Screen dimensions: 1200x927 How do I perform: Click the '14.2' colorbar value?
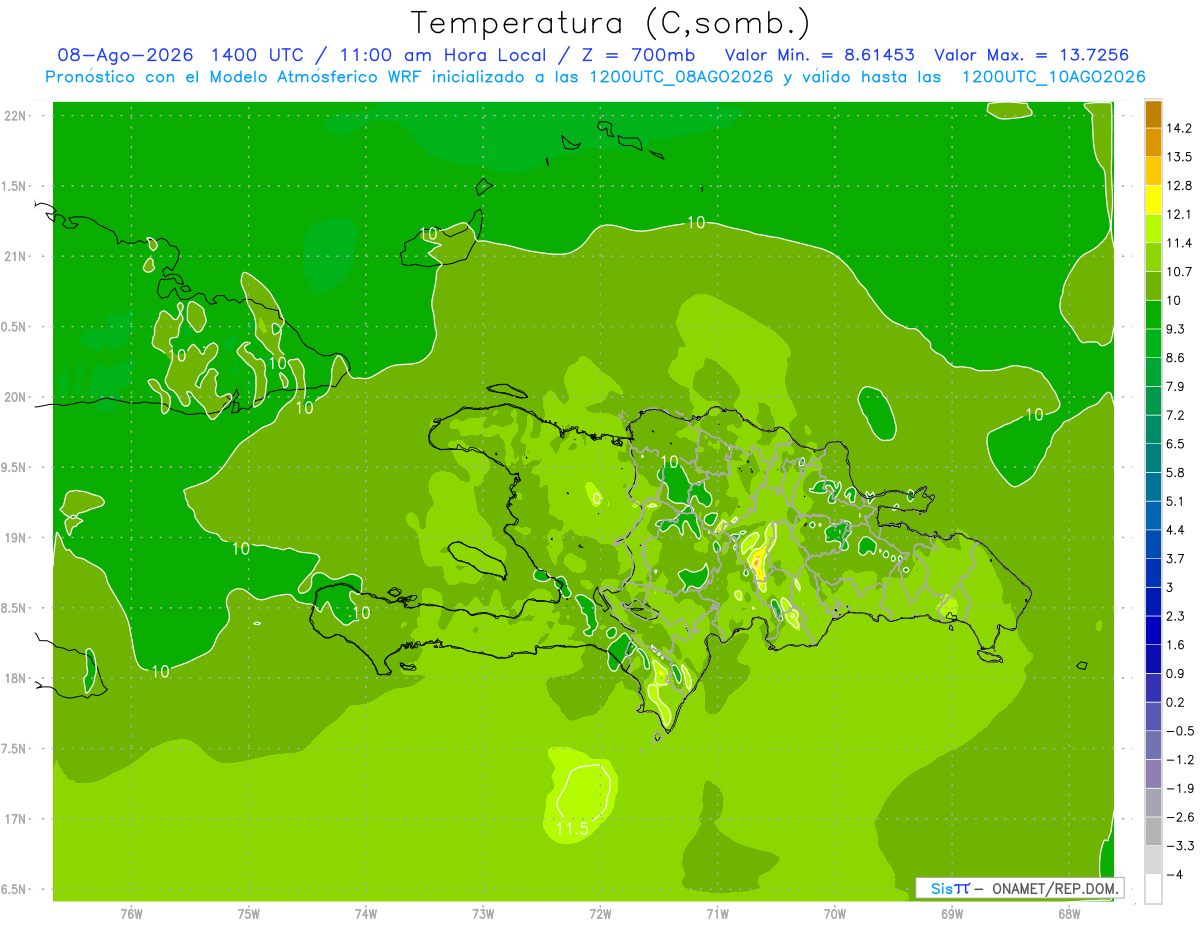[1179, 128]
